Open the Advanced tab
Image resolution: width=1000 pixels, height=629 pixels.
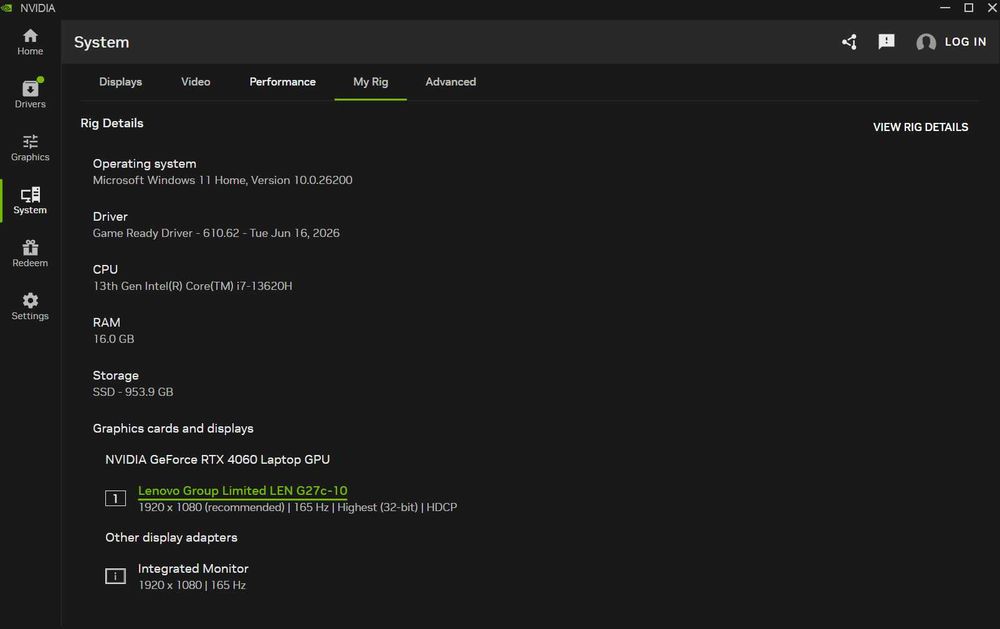(450, 82)
